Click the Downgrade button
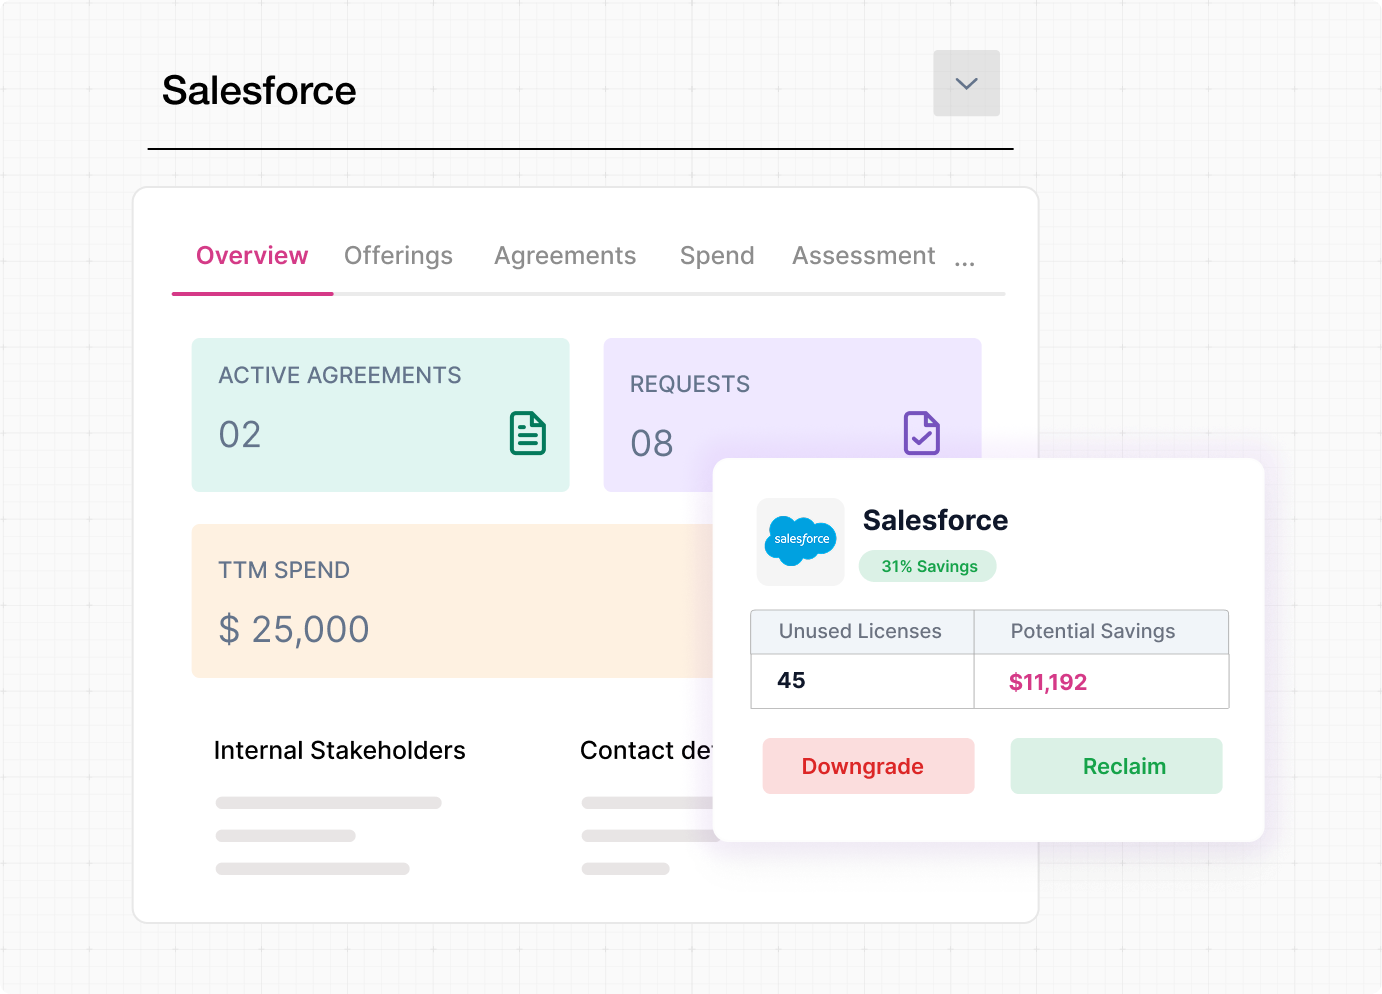1382x994 pixels. (868, 766)
